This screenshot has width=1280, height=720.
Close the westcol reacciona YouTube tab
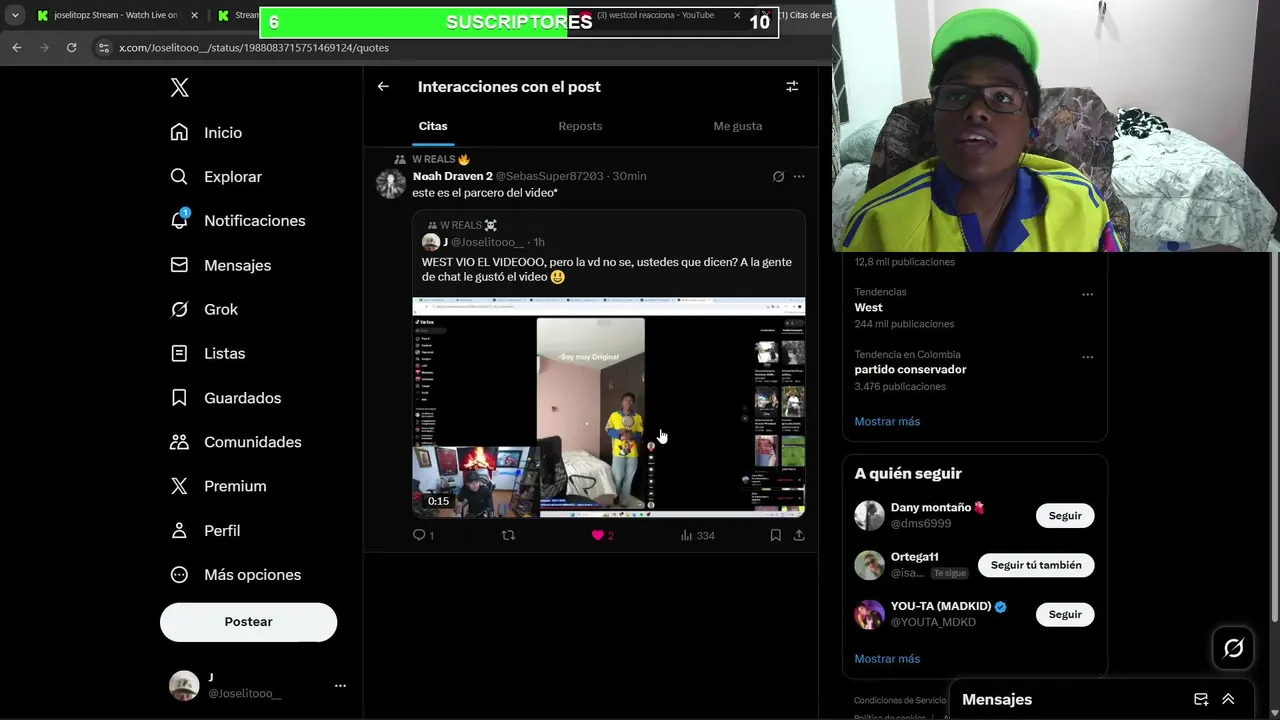[737, 15]
